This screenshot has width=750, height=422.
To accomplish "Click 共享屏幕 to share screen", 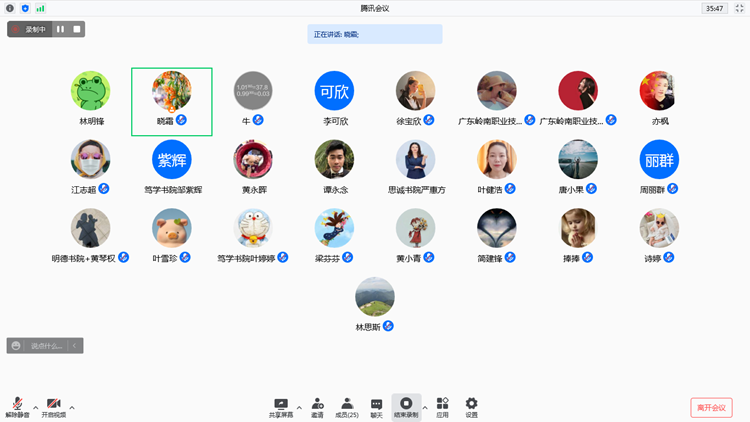I will click(281, 404).
